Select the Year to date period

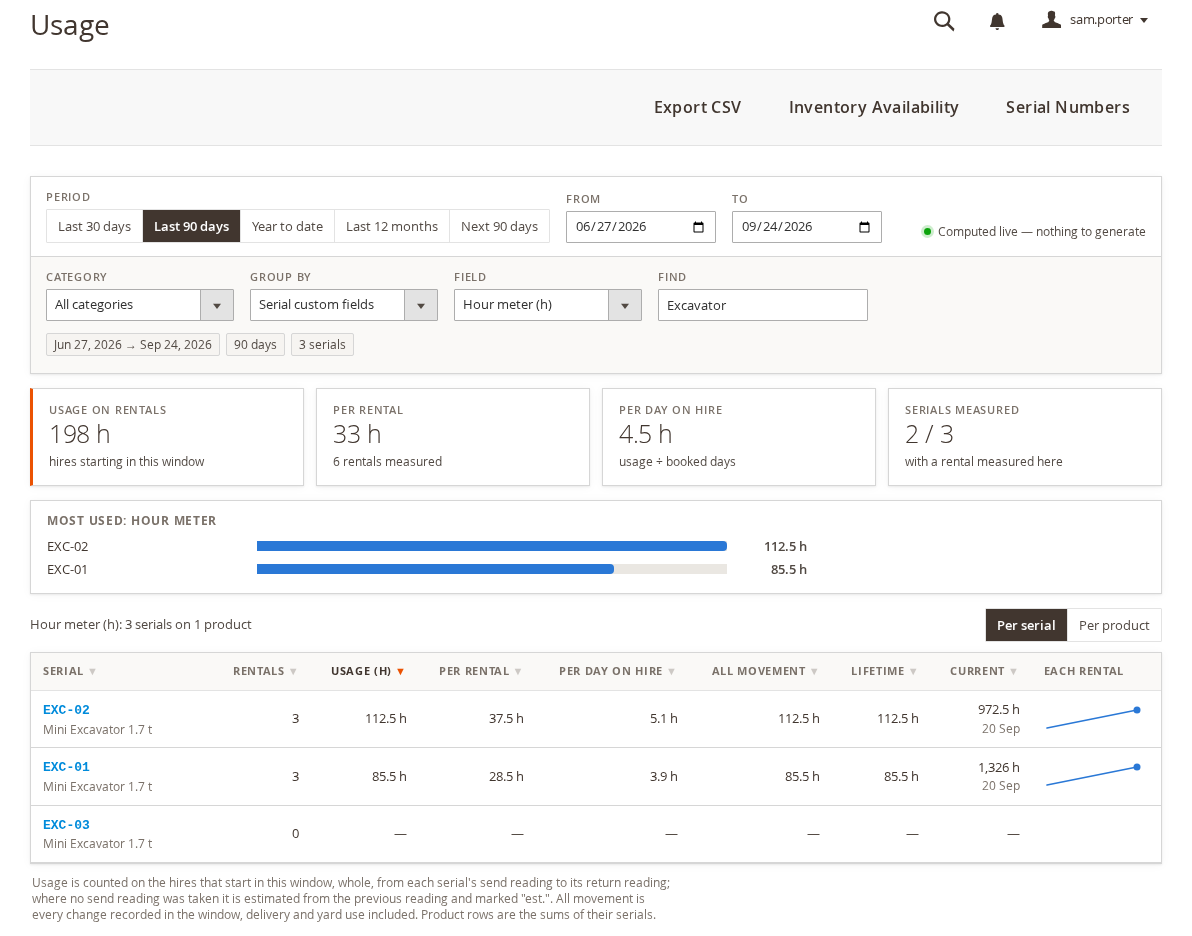(x=287, y=227)
